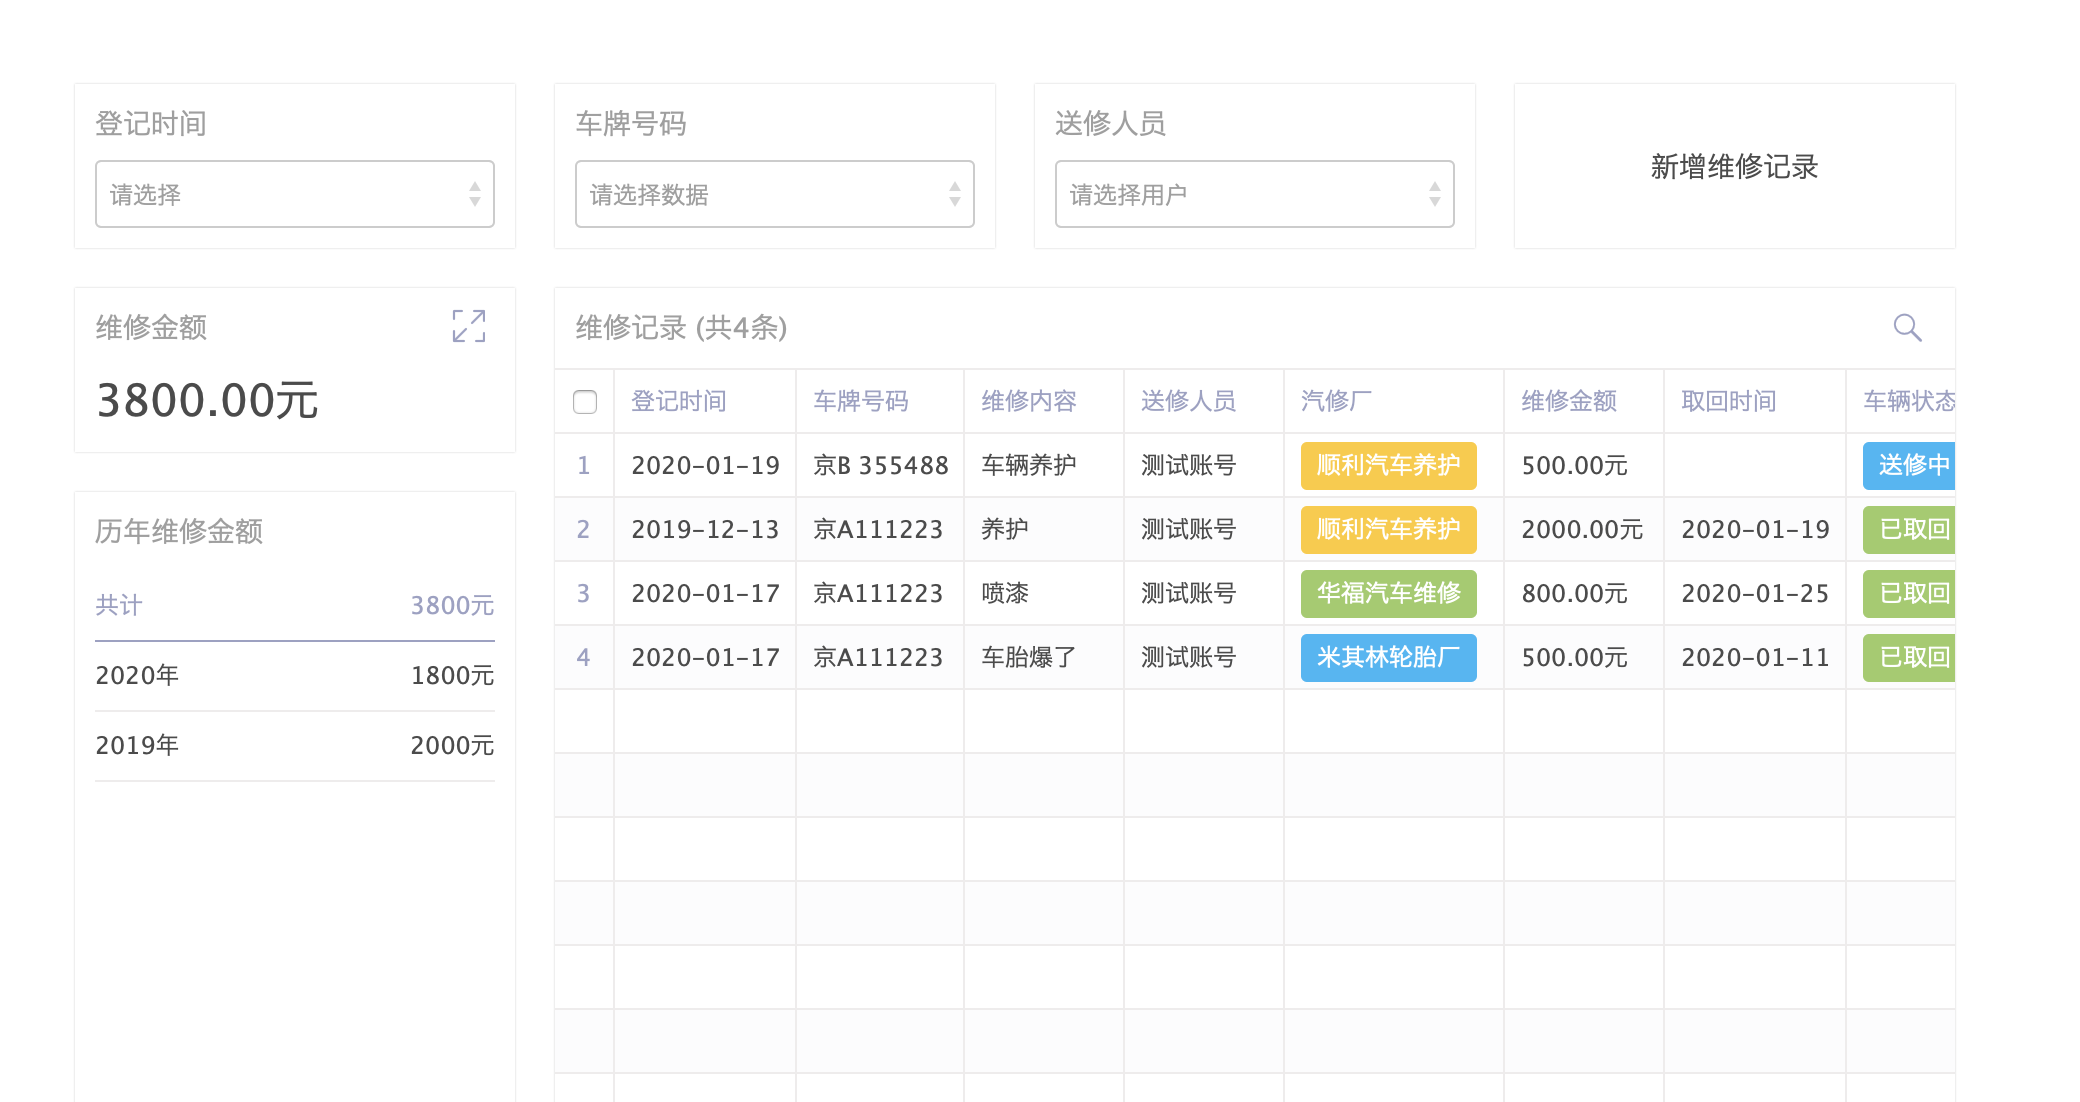The width and height of the screenshot is (2080, 1102).
Task: Click the green 华福汽车维修 tag
Action: [1388, 593]
